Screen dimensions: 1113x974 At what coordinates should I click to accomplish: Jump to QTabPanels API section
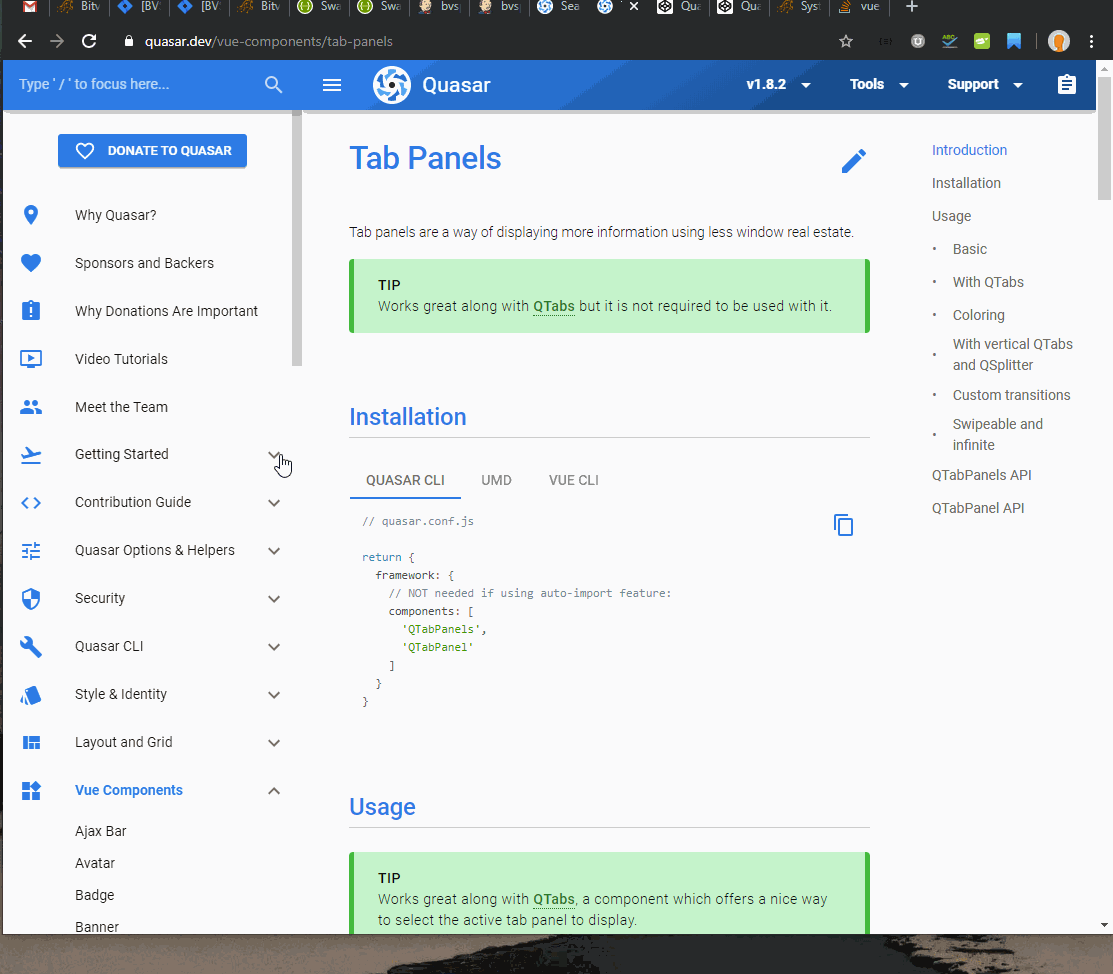(981, 475)
